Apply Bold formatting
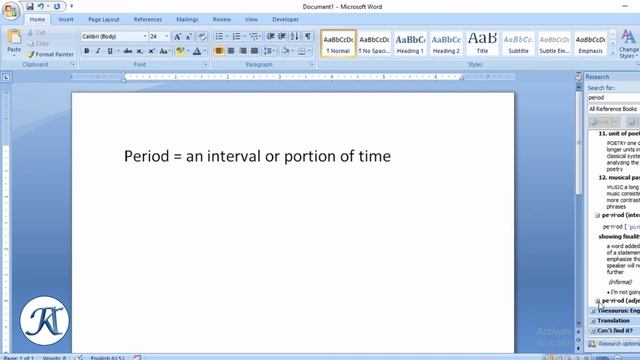640x360 pixels. click(87, 51)
